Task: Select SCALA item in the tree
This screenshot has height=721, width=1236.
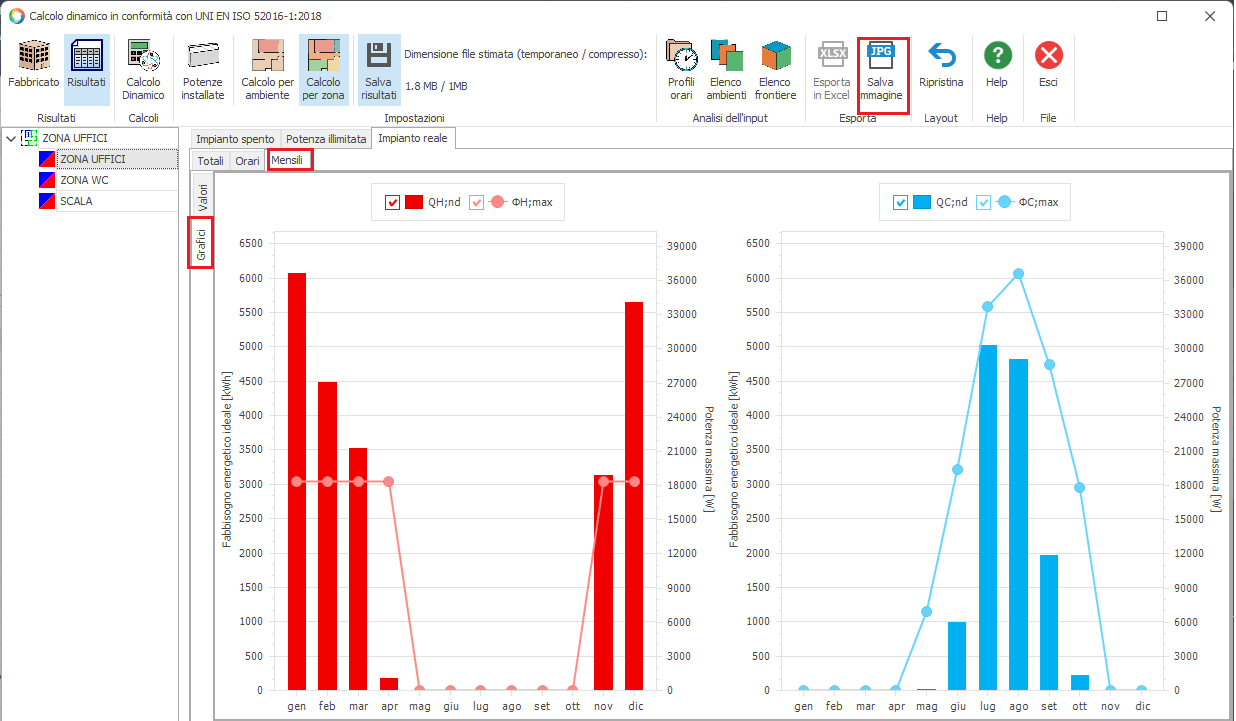Action: (76, 201)
